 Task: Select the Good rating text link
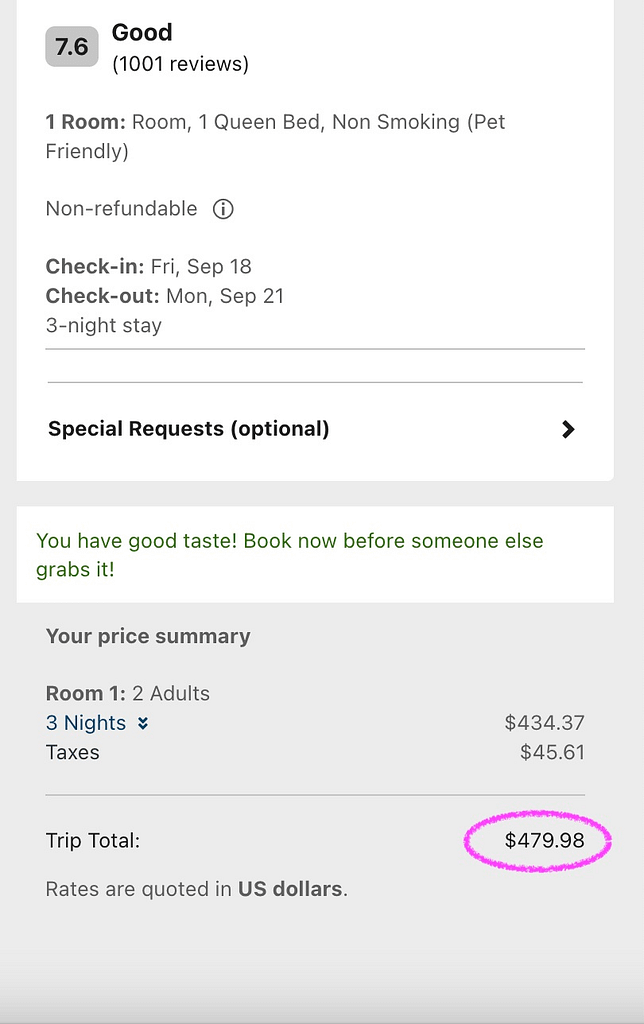point(141,32)
